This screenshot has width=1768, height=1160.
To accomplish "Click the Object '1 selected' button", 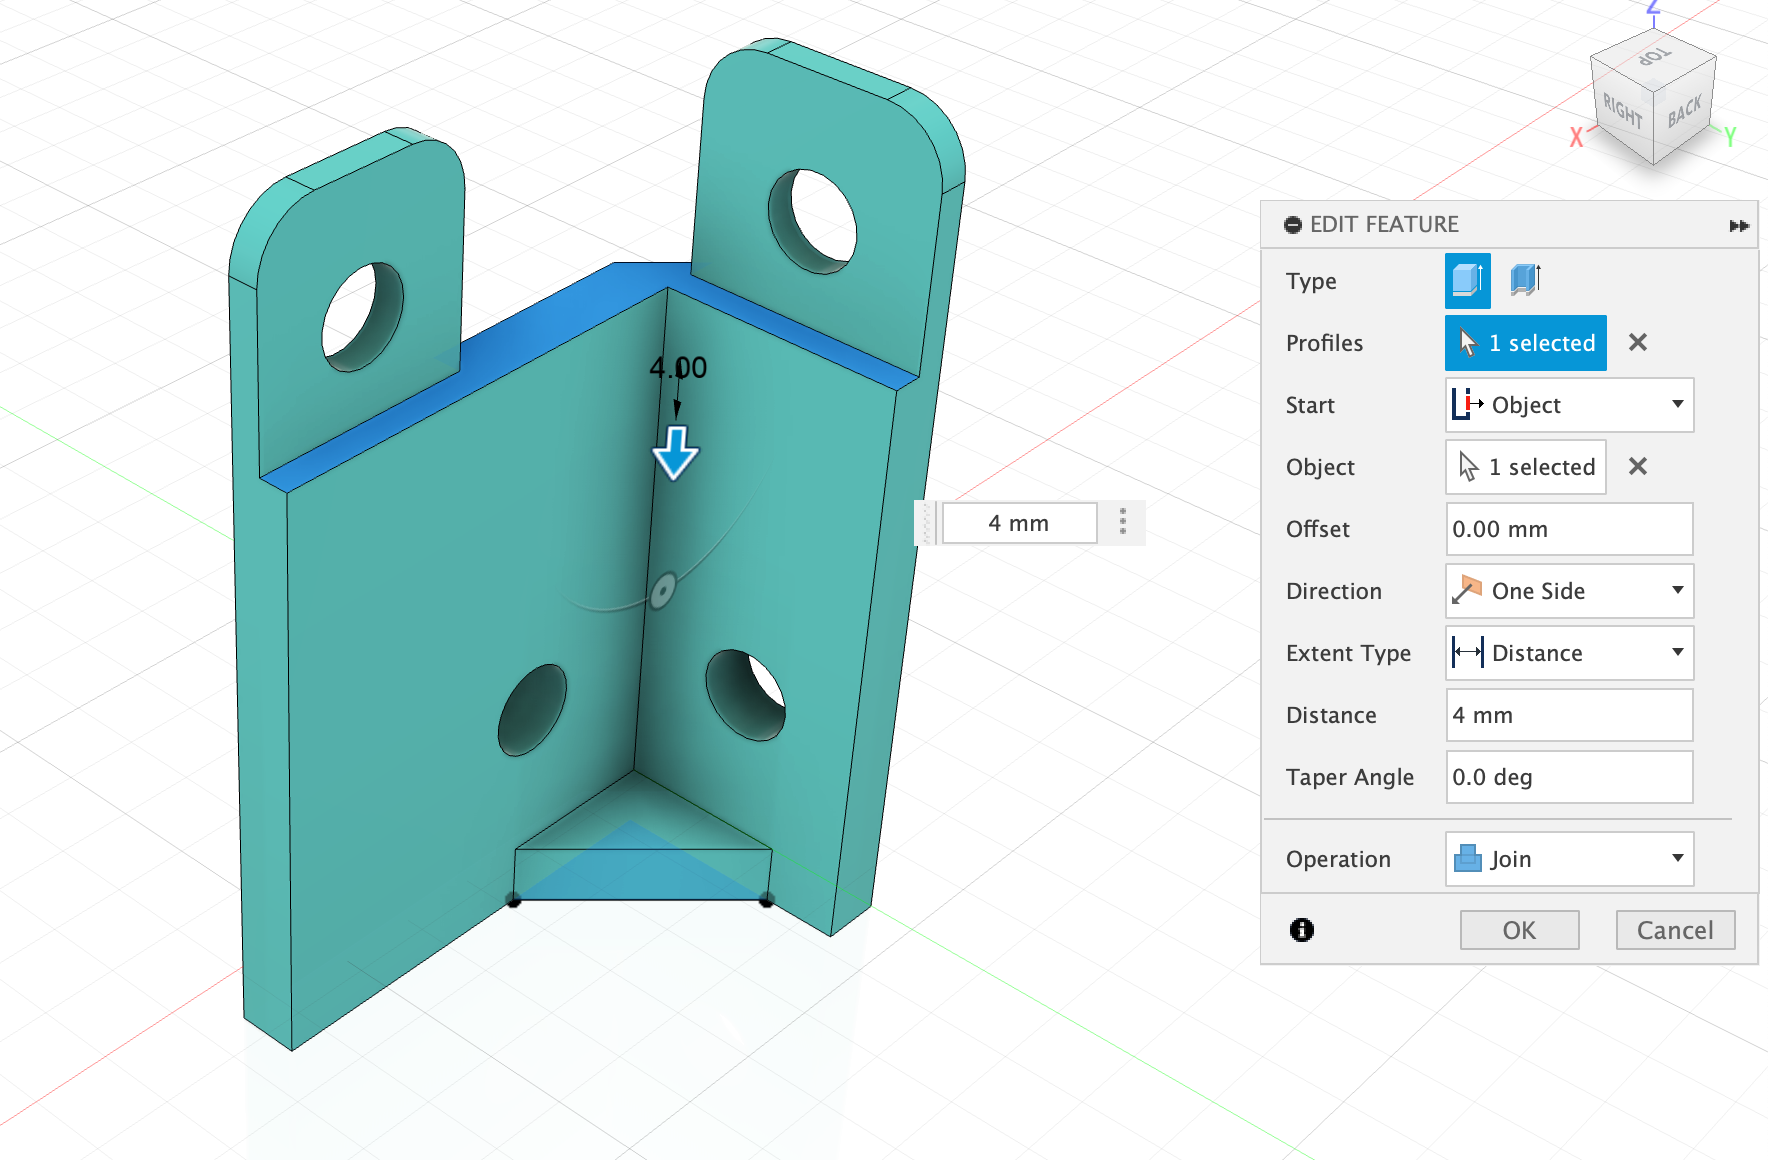I will pyautogui.click(x=1525, y=467).
